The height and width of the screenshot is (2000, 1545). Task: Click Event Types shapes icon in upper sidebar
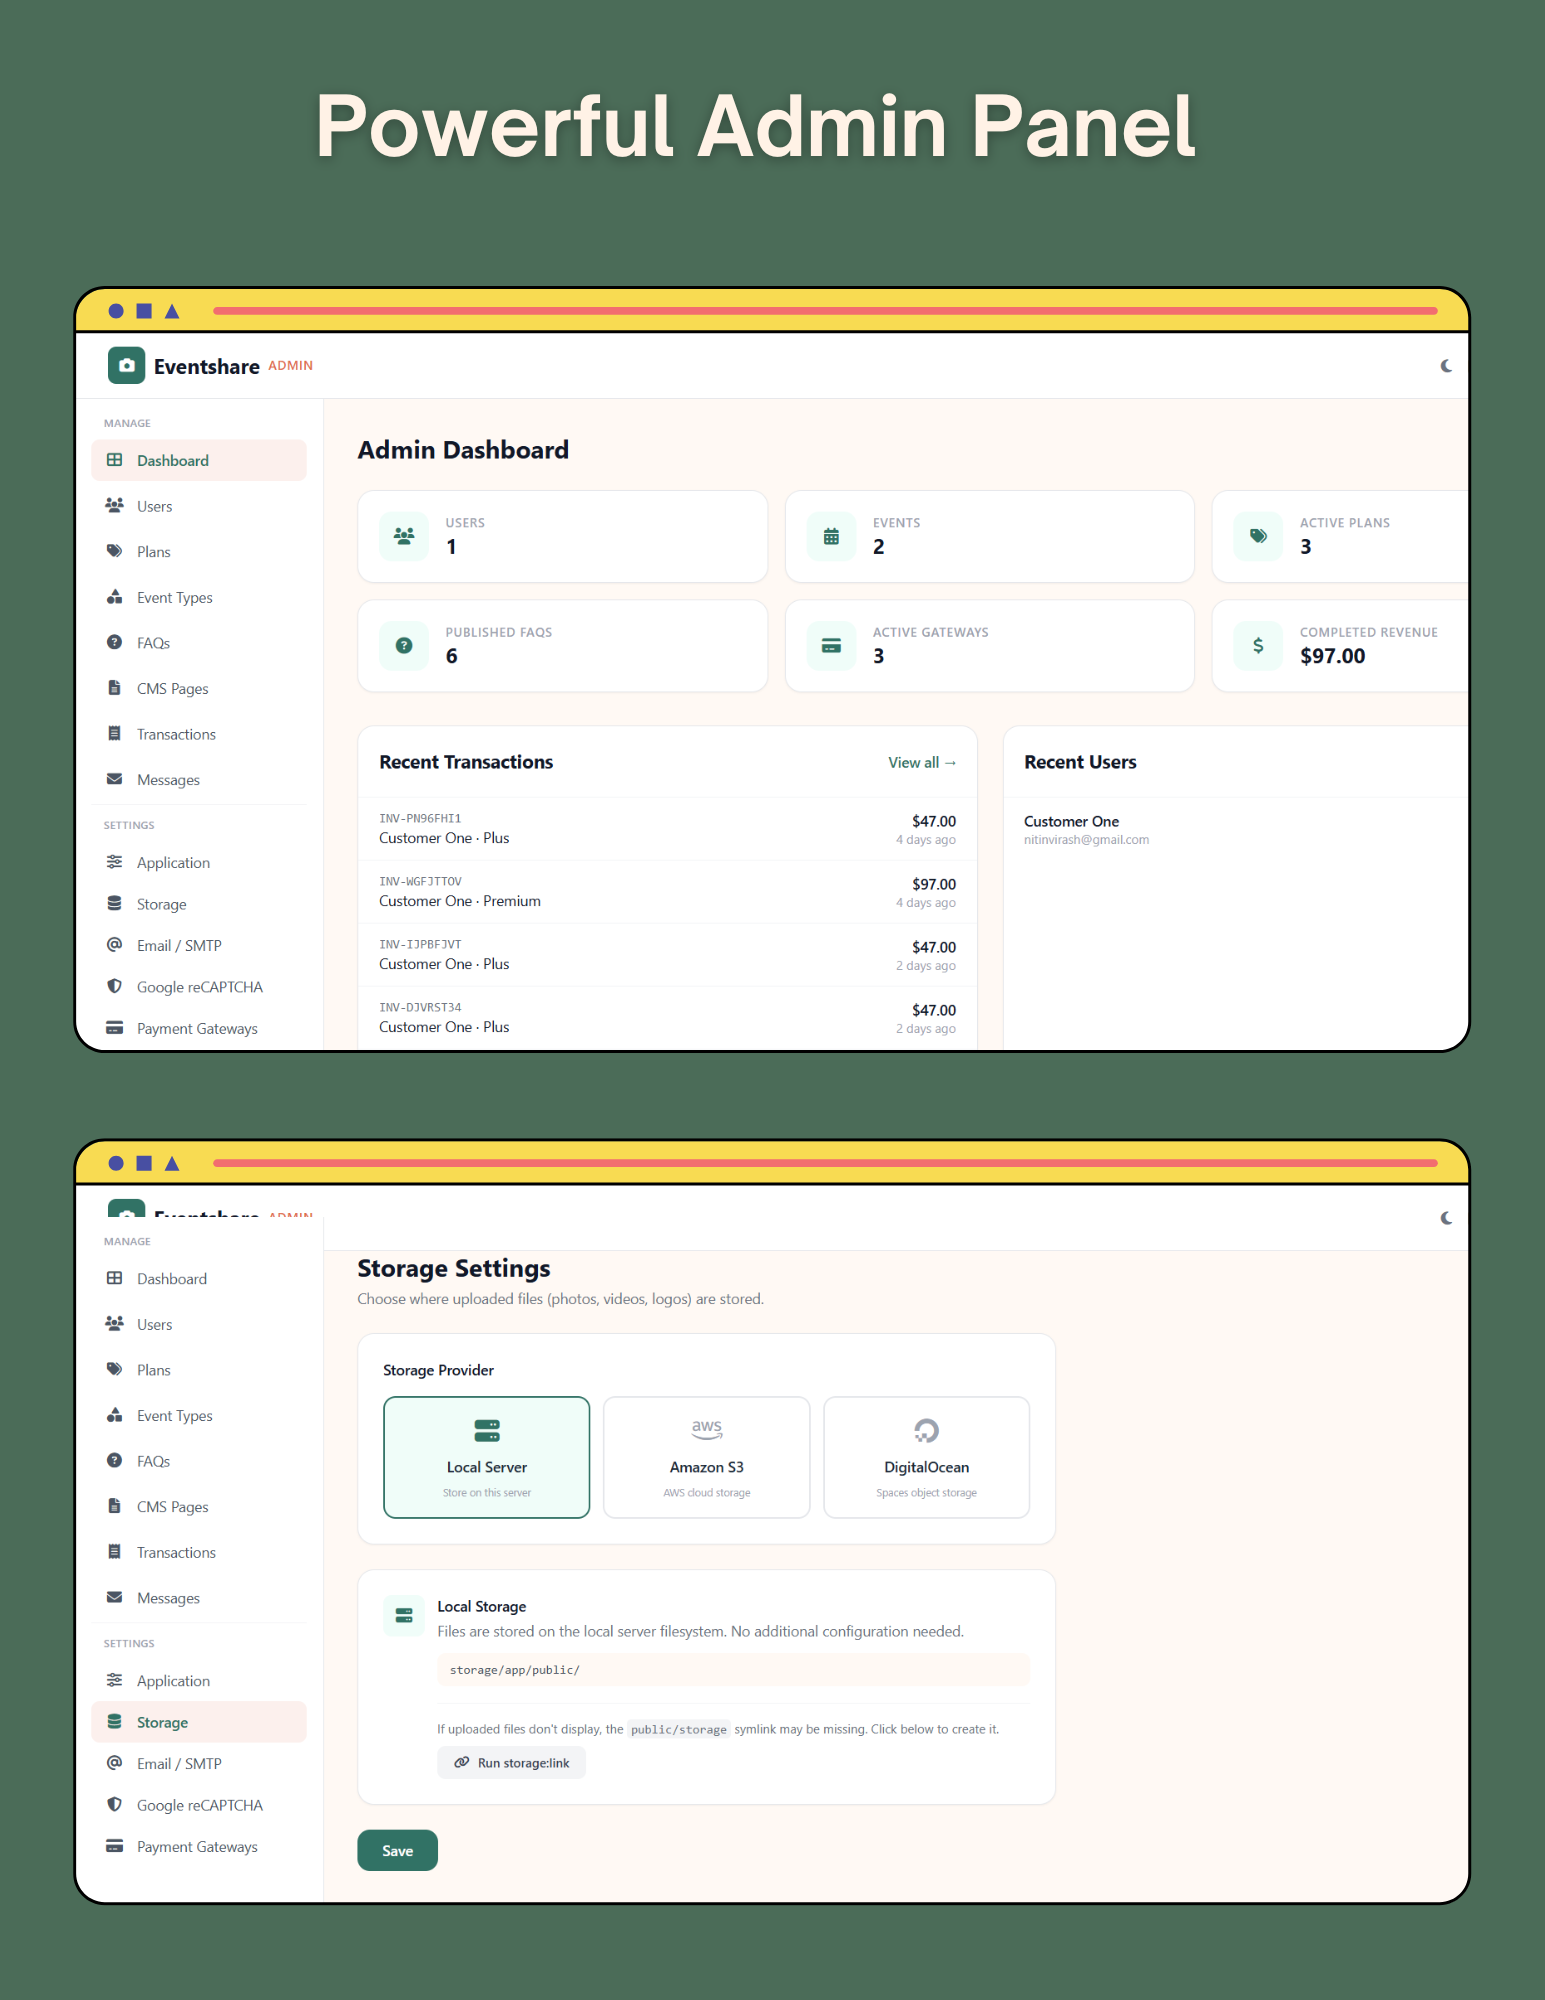pyautogui.click(x=115, y=597)
